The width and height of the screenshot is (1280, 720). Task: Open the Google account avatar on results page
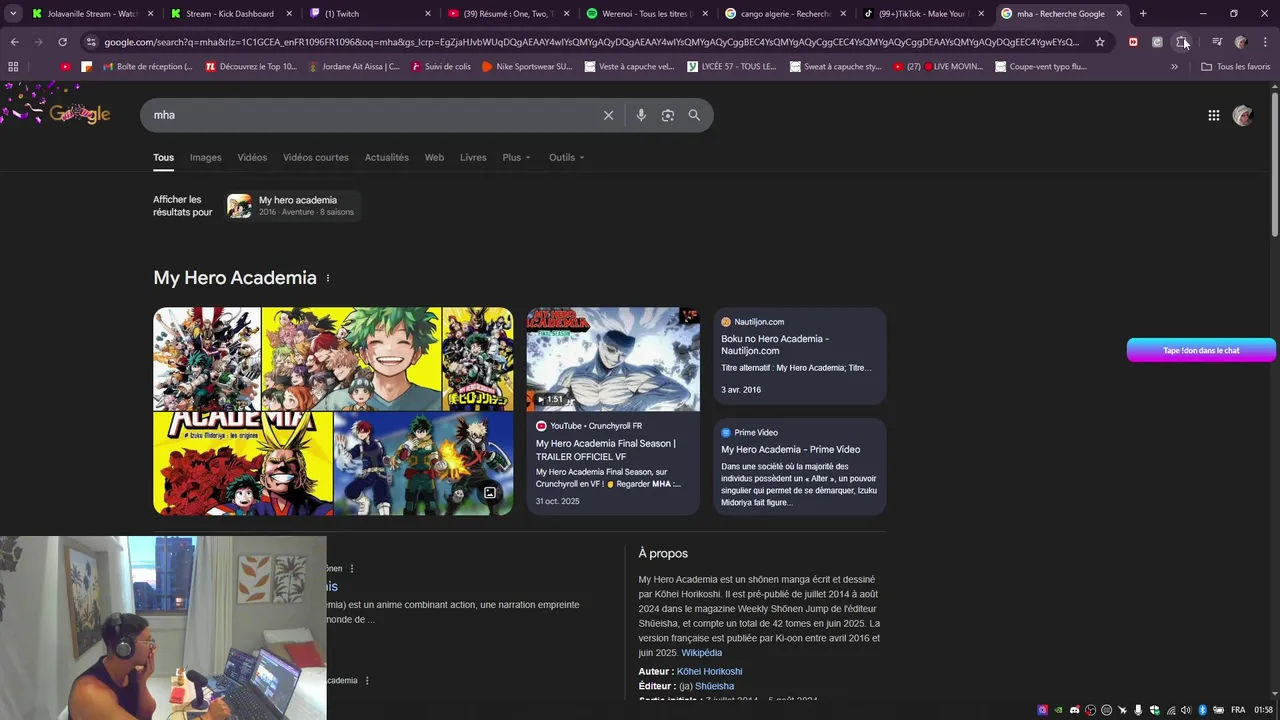tap(1243, 115)
